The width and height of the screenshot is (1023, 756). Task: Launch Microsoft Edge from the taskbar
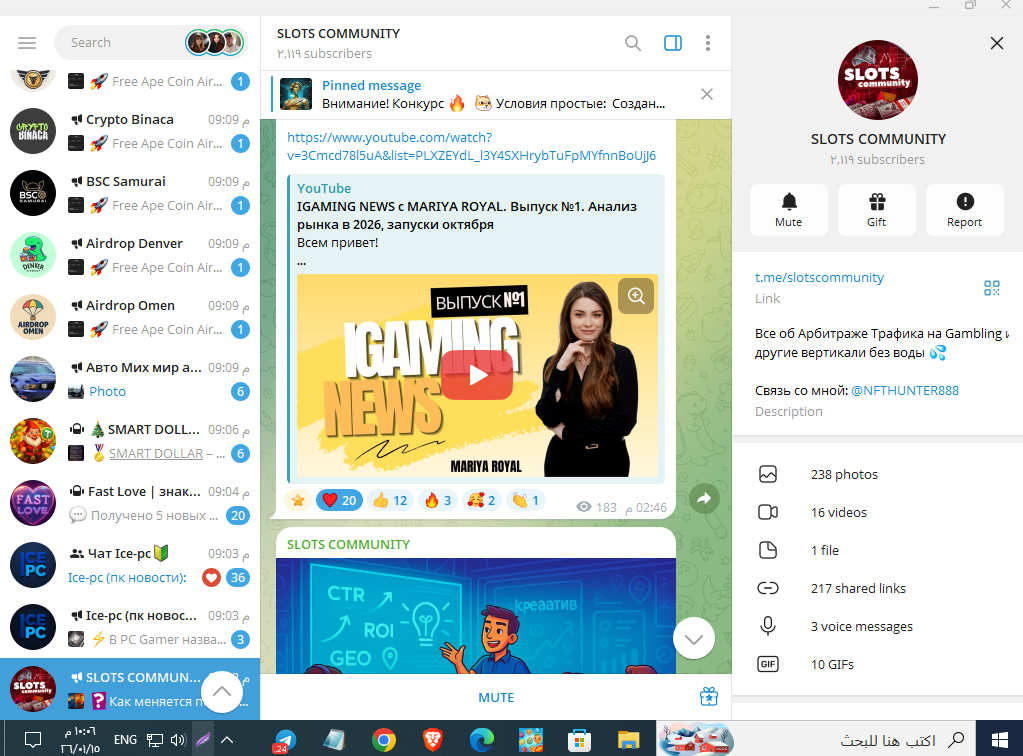point(481,740)
